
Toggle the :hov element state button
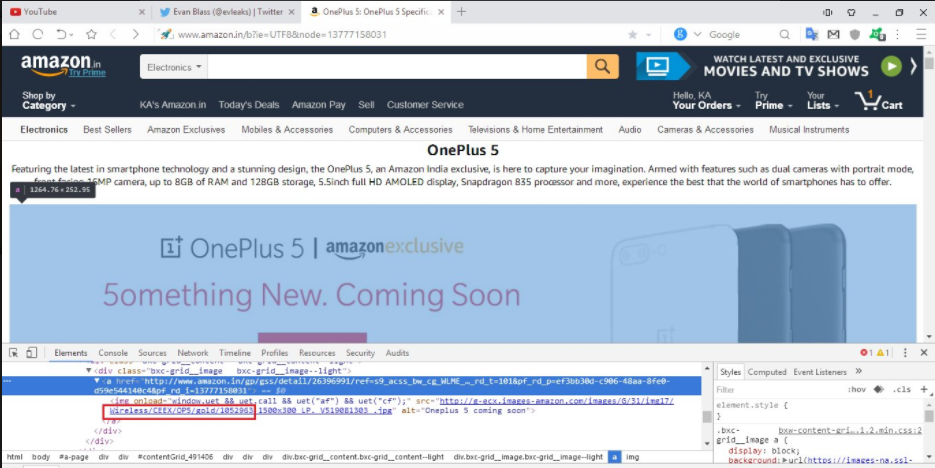point(856,389)
